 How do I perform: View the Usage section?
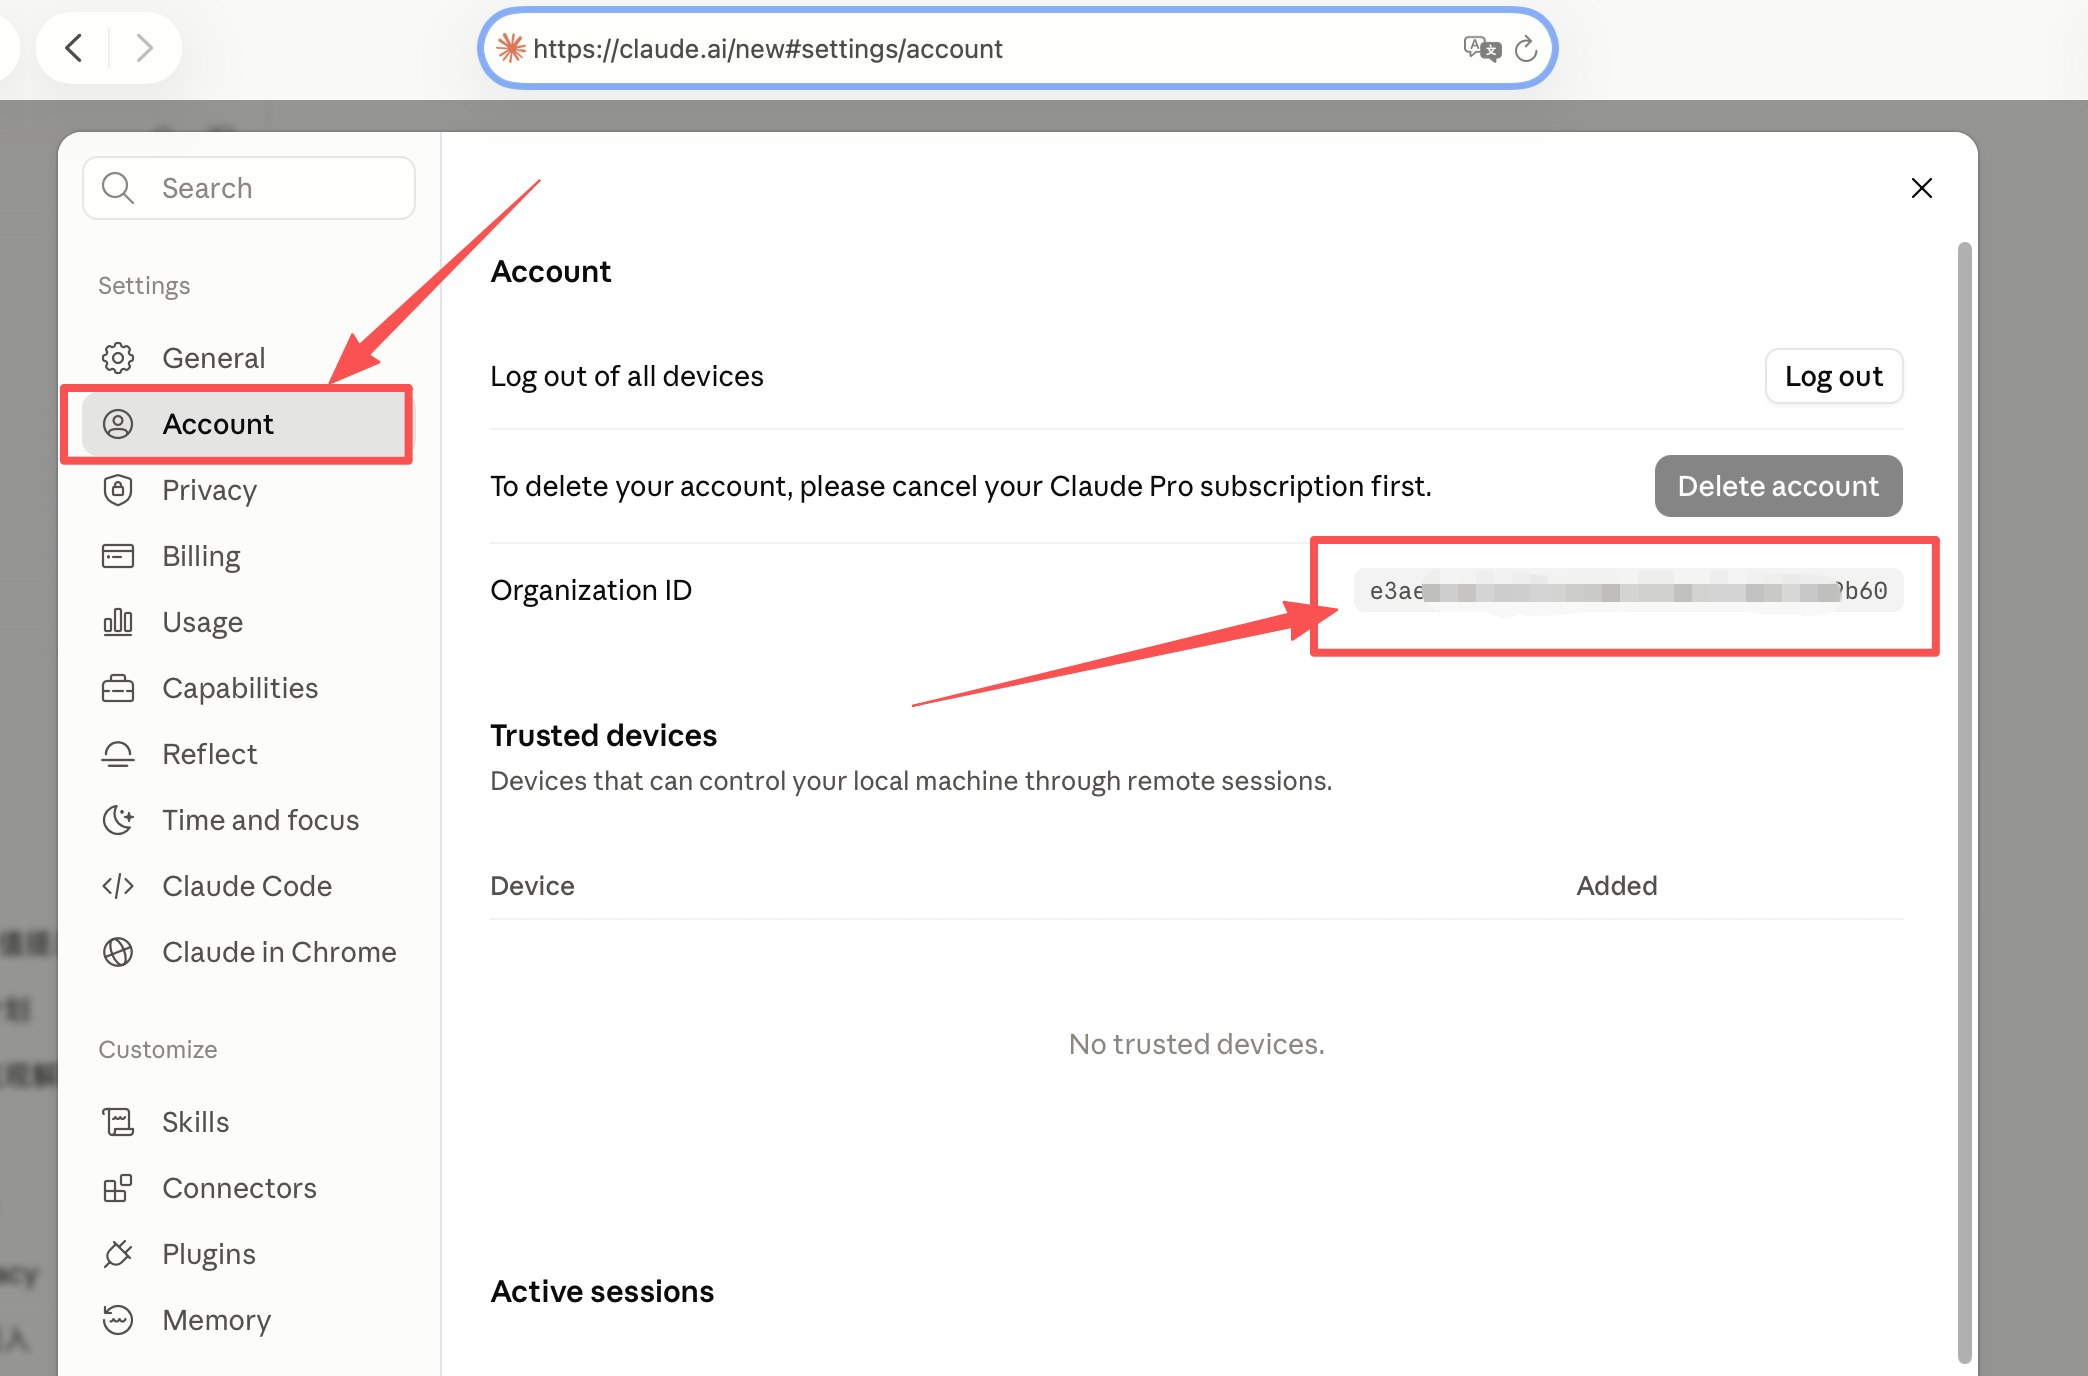click(x=248, y=622)
